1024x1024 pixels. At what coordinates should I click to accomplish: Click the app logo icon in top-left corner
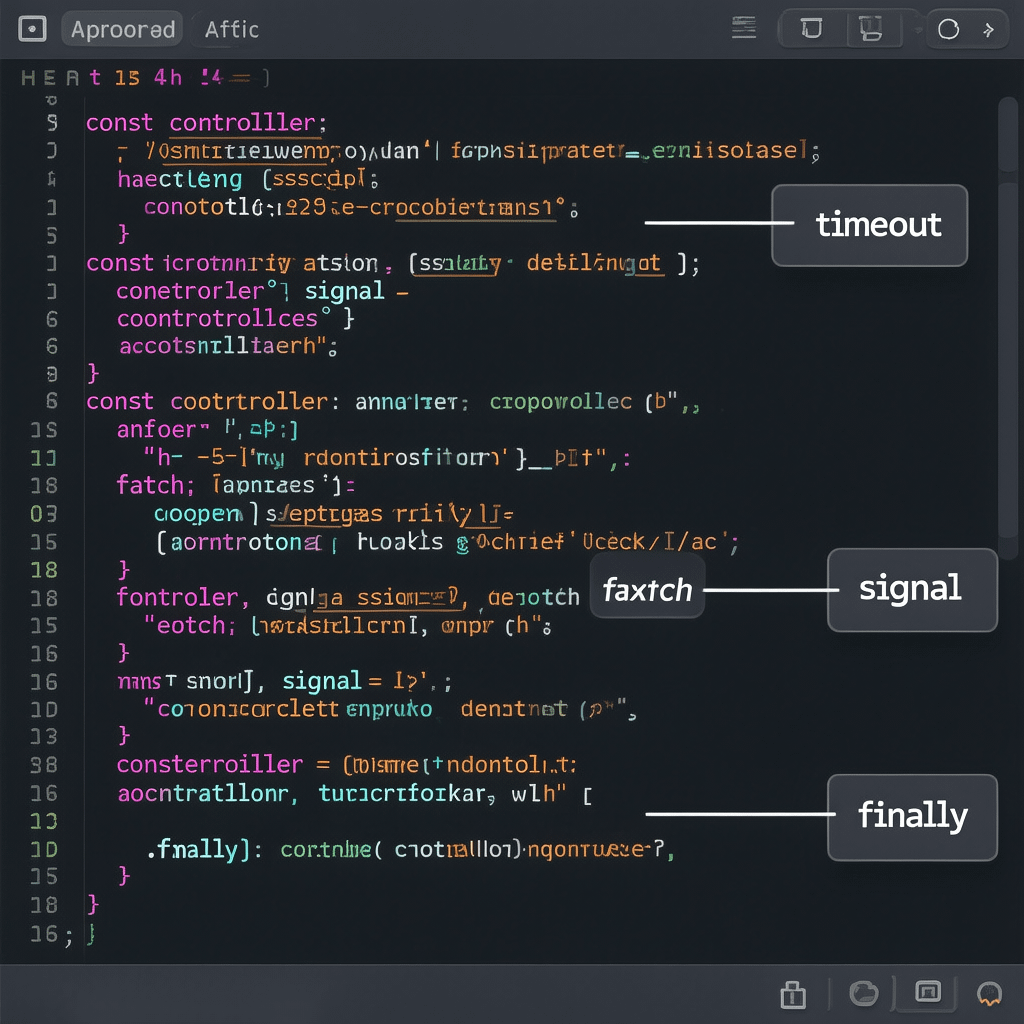coord(32,28)
